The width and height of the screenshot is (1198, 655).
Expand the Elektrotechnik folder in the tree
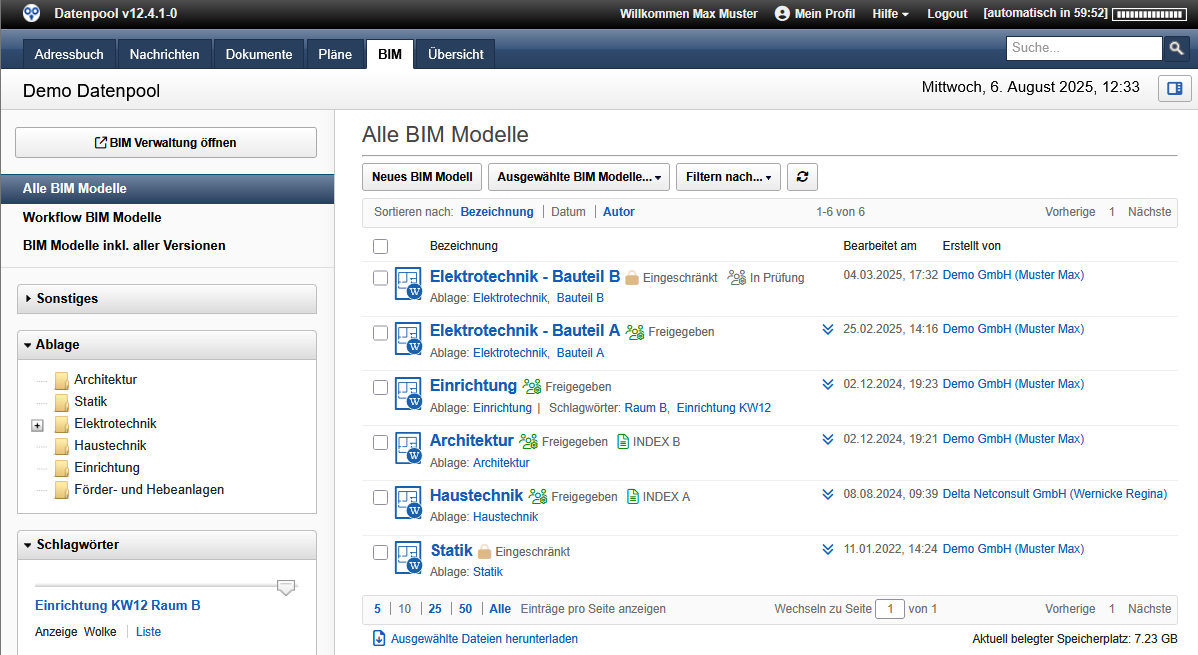[x=37, y=425]
